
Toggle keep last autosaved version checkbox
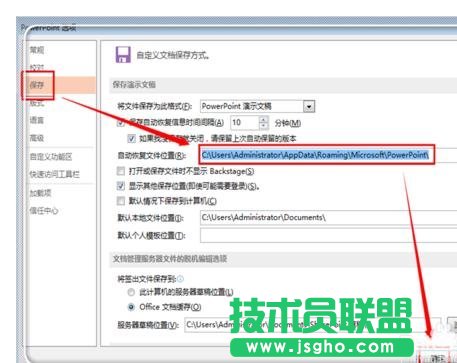click(x=132, y=138)
